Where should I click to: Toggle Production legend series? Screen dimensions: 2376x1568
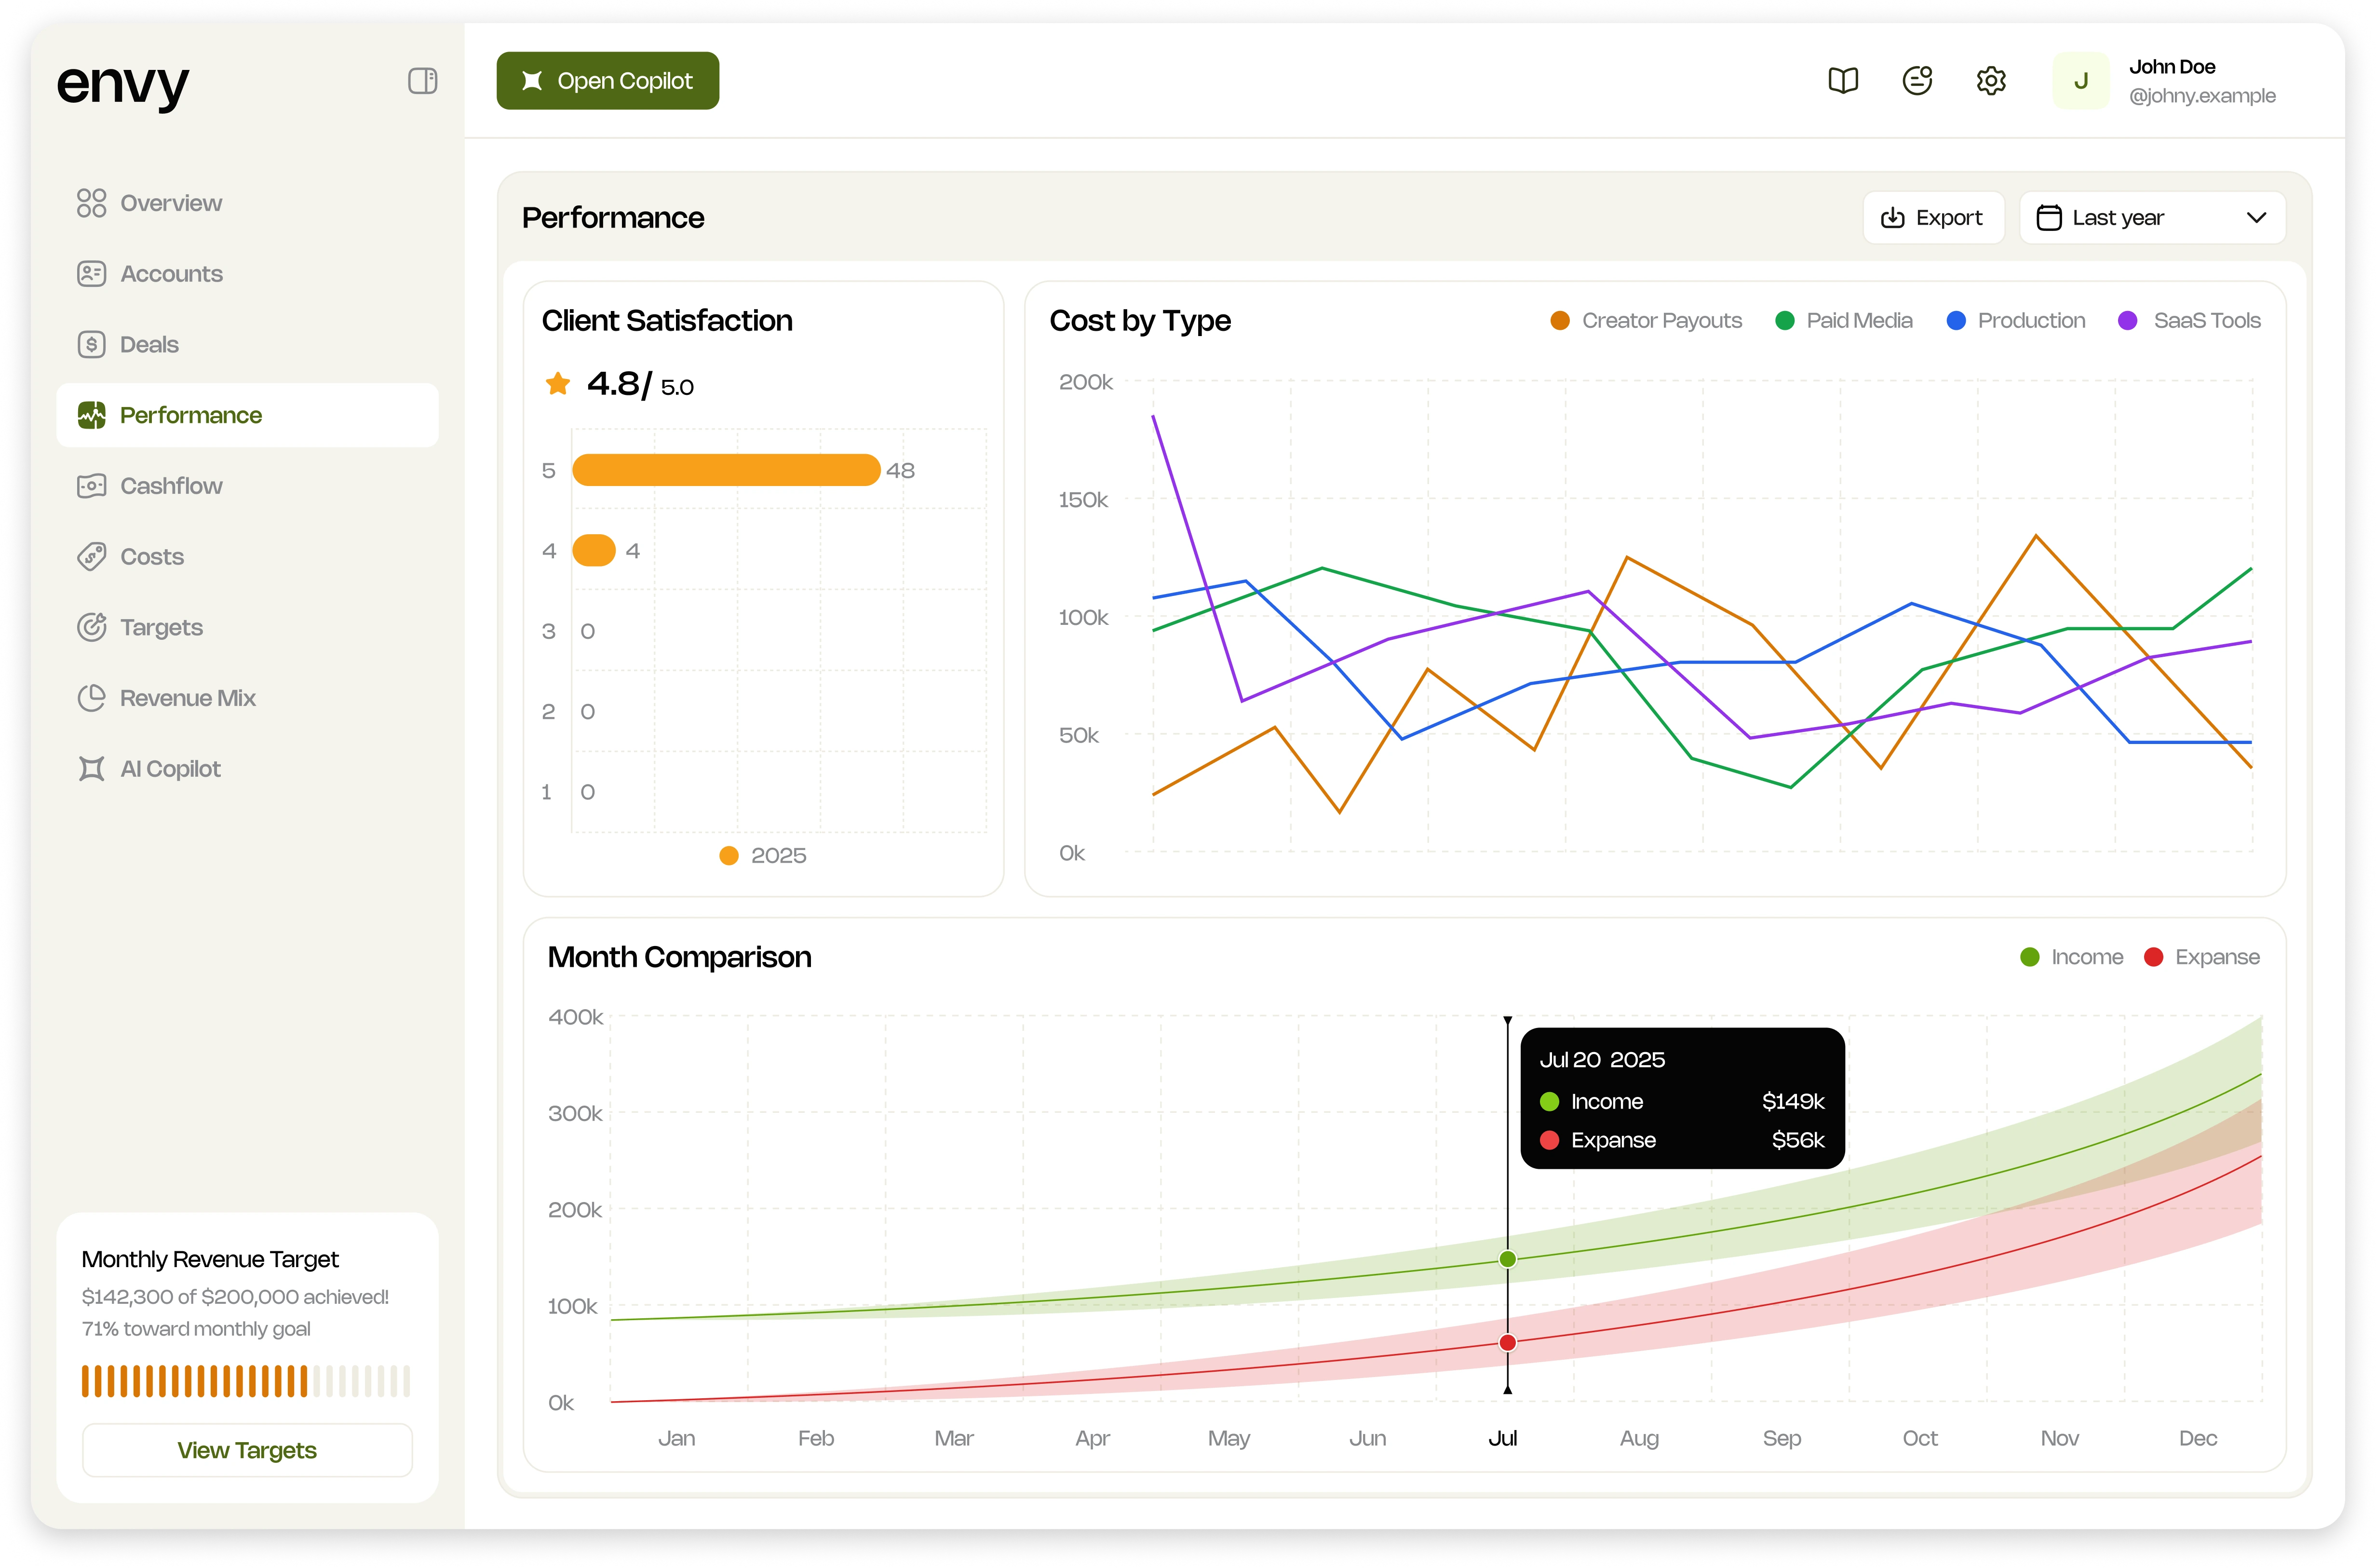point(2016,321)
